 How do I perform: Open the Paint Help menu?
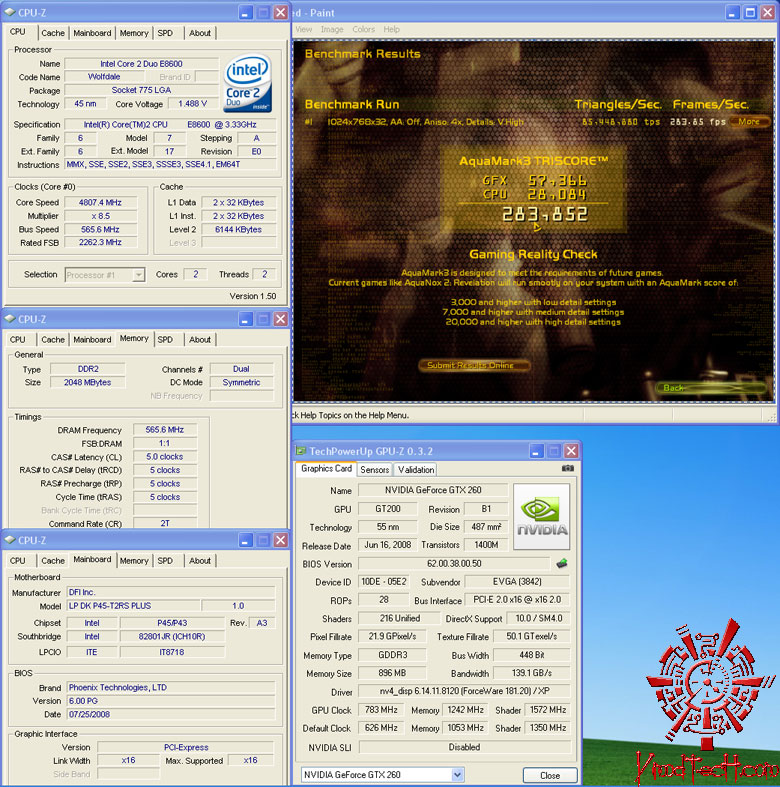(392, 30)
